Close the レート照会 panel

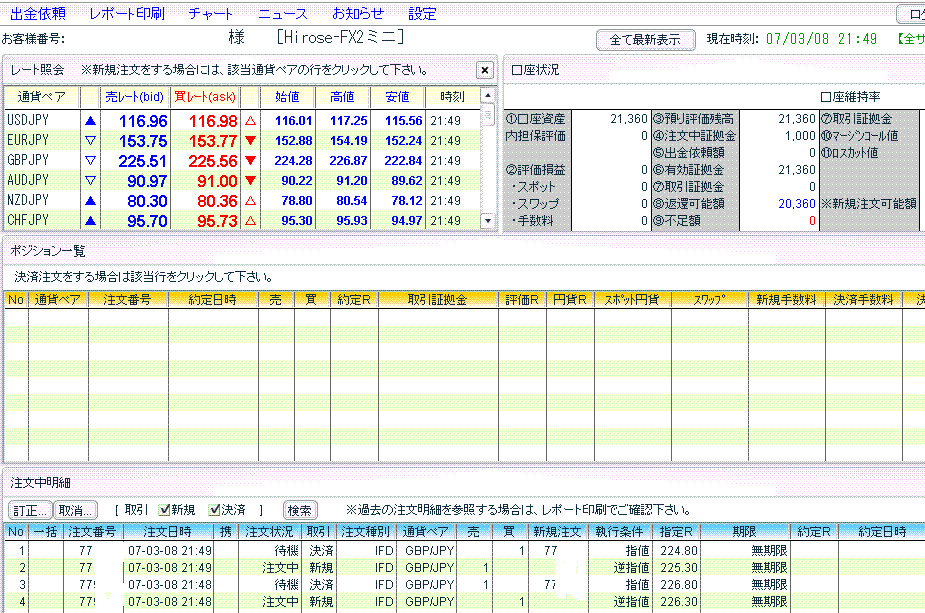[484, 70]
